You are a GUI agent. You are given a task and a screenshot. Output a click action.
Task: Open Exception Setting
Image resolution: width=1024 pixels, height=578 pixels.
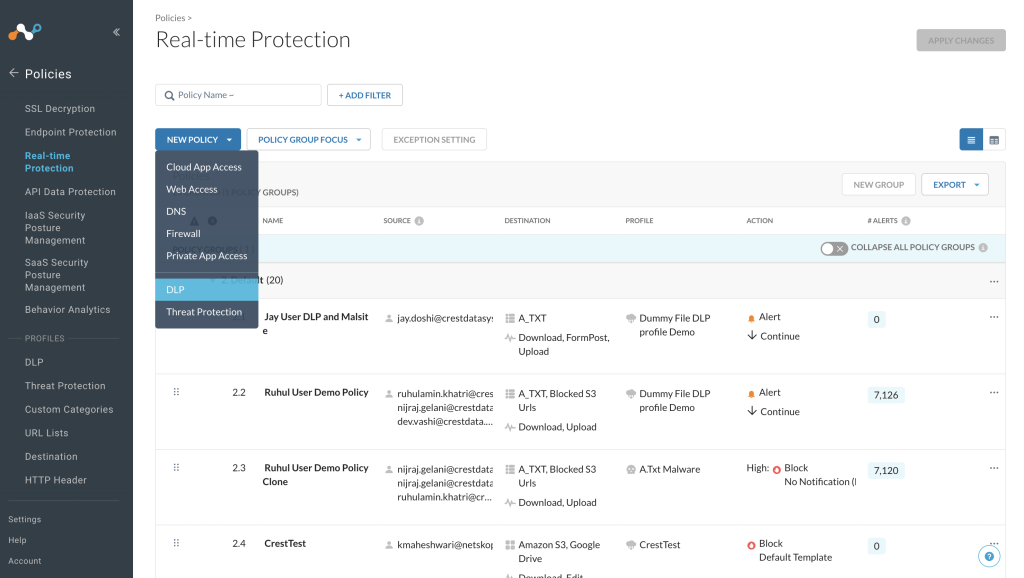point(434,140)
